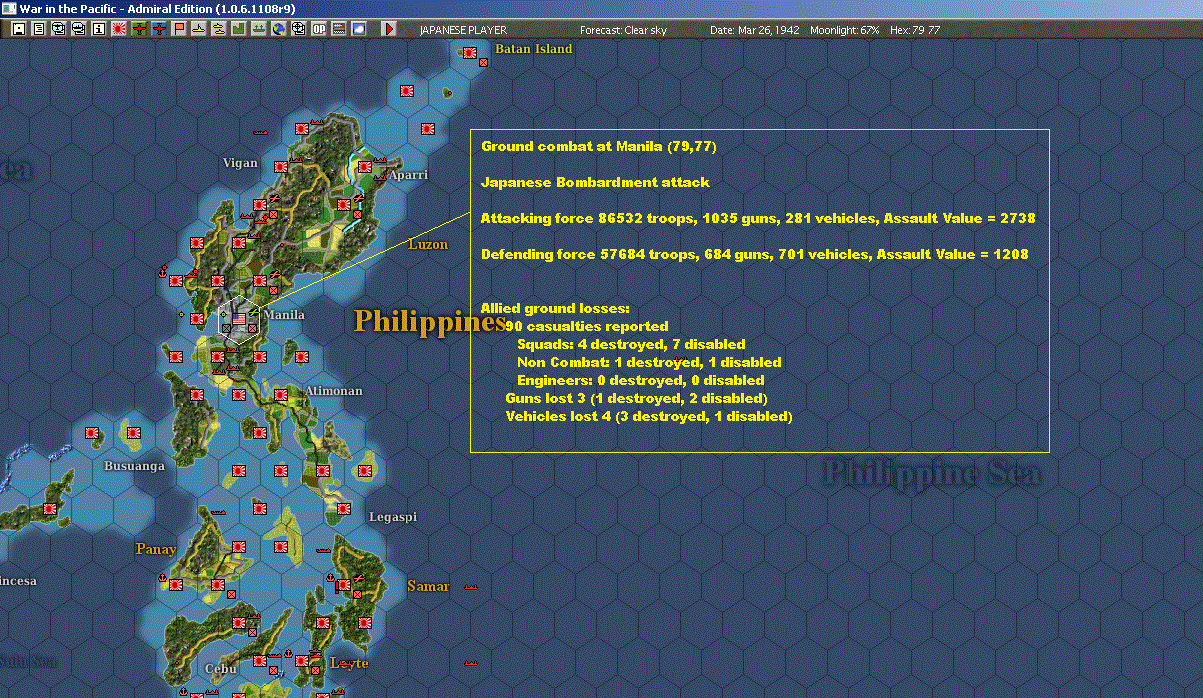
Task: Open the red plane on green icon
Action: [139, 29]
